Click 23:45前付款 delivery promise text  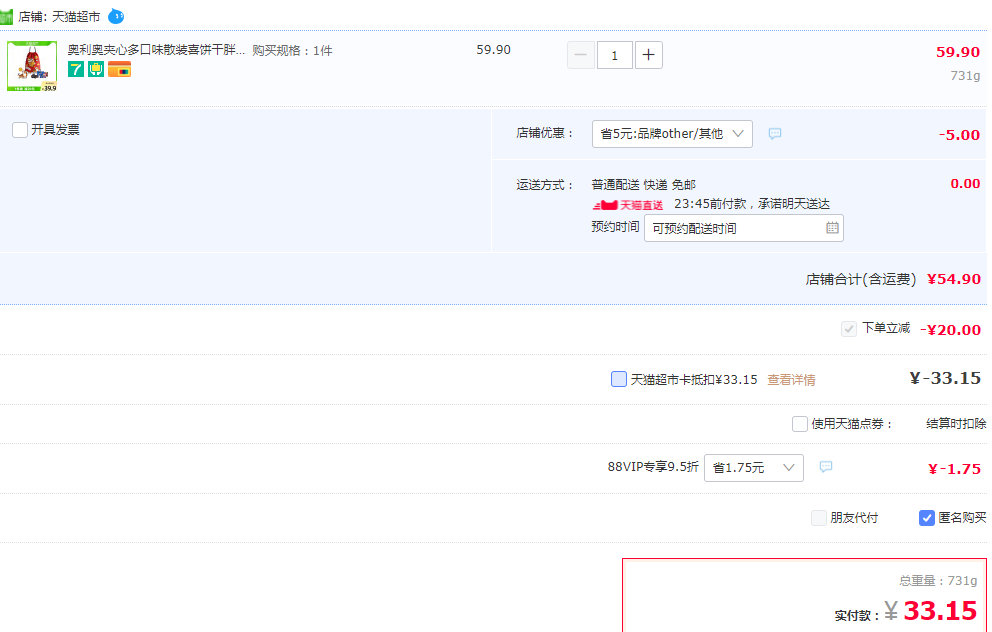coord(752,204)
